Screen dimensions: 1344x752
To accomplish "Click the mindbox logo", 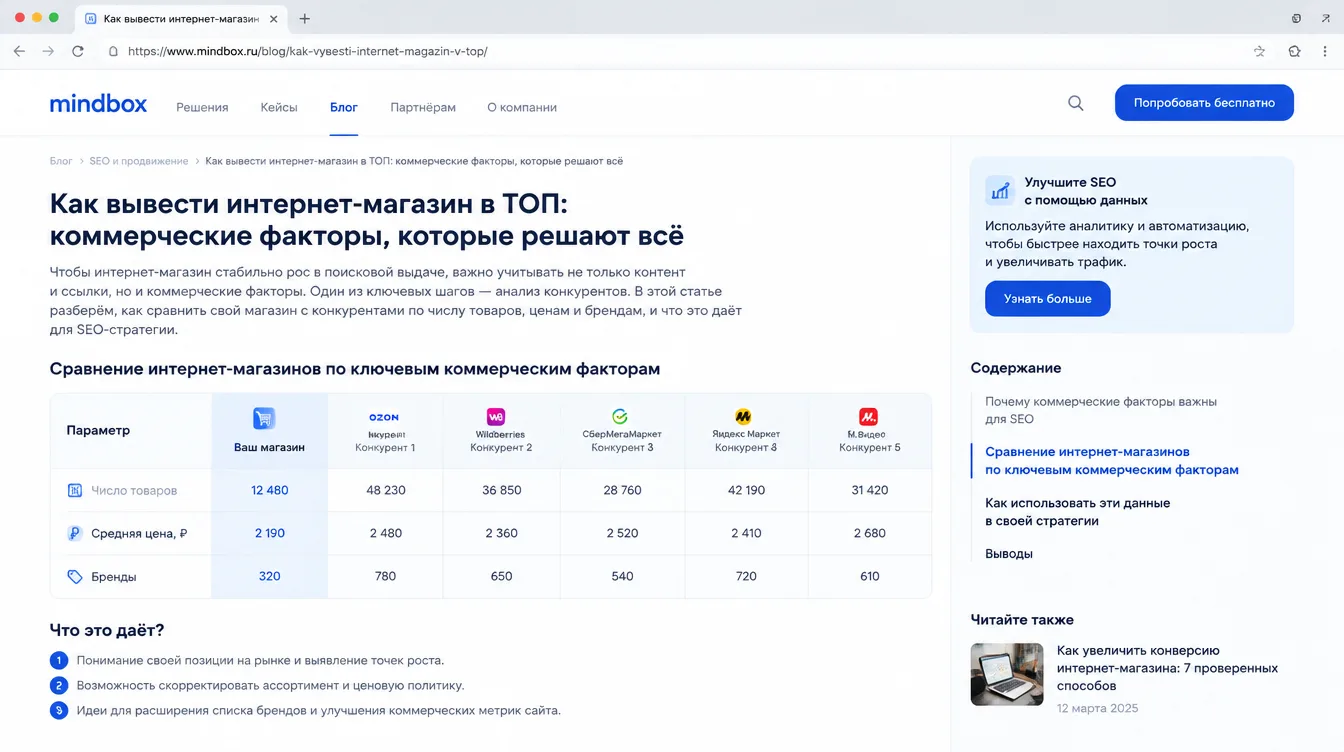I will click(x=98, y=103).
